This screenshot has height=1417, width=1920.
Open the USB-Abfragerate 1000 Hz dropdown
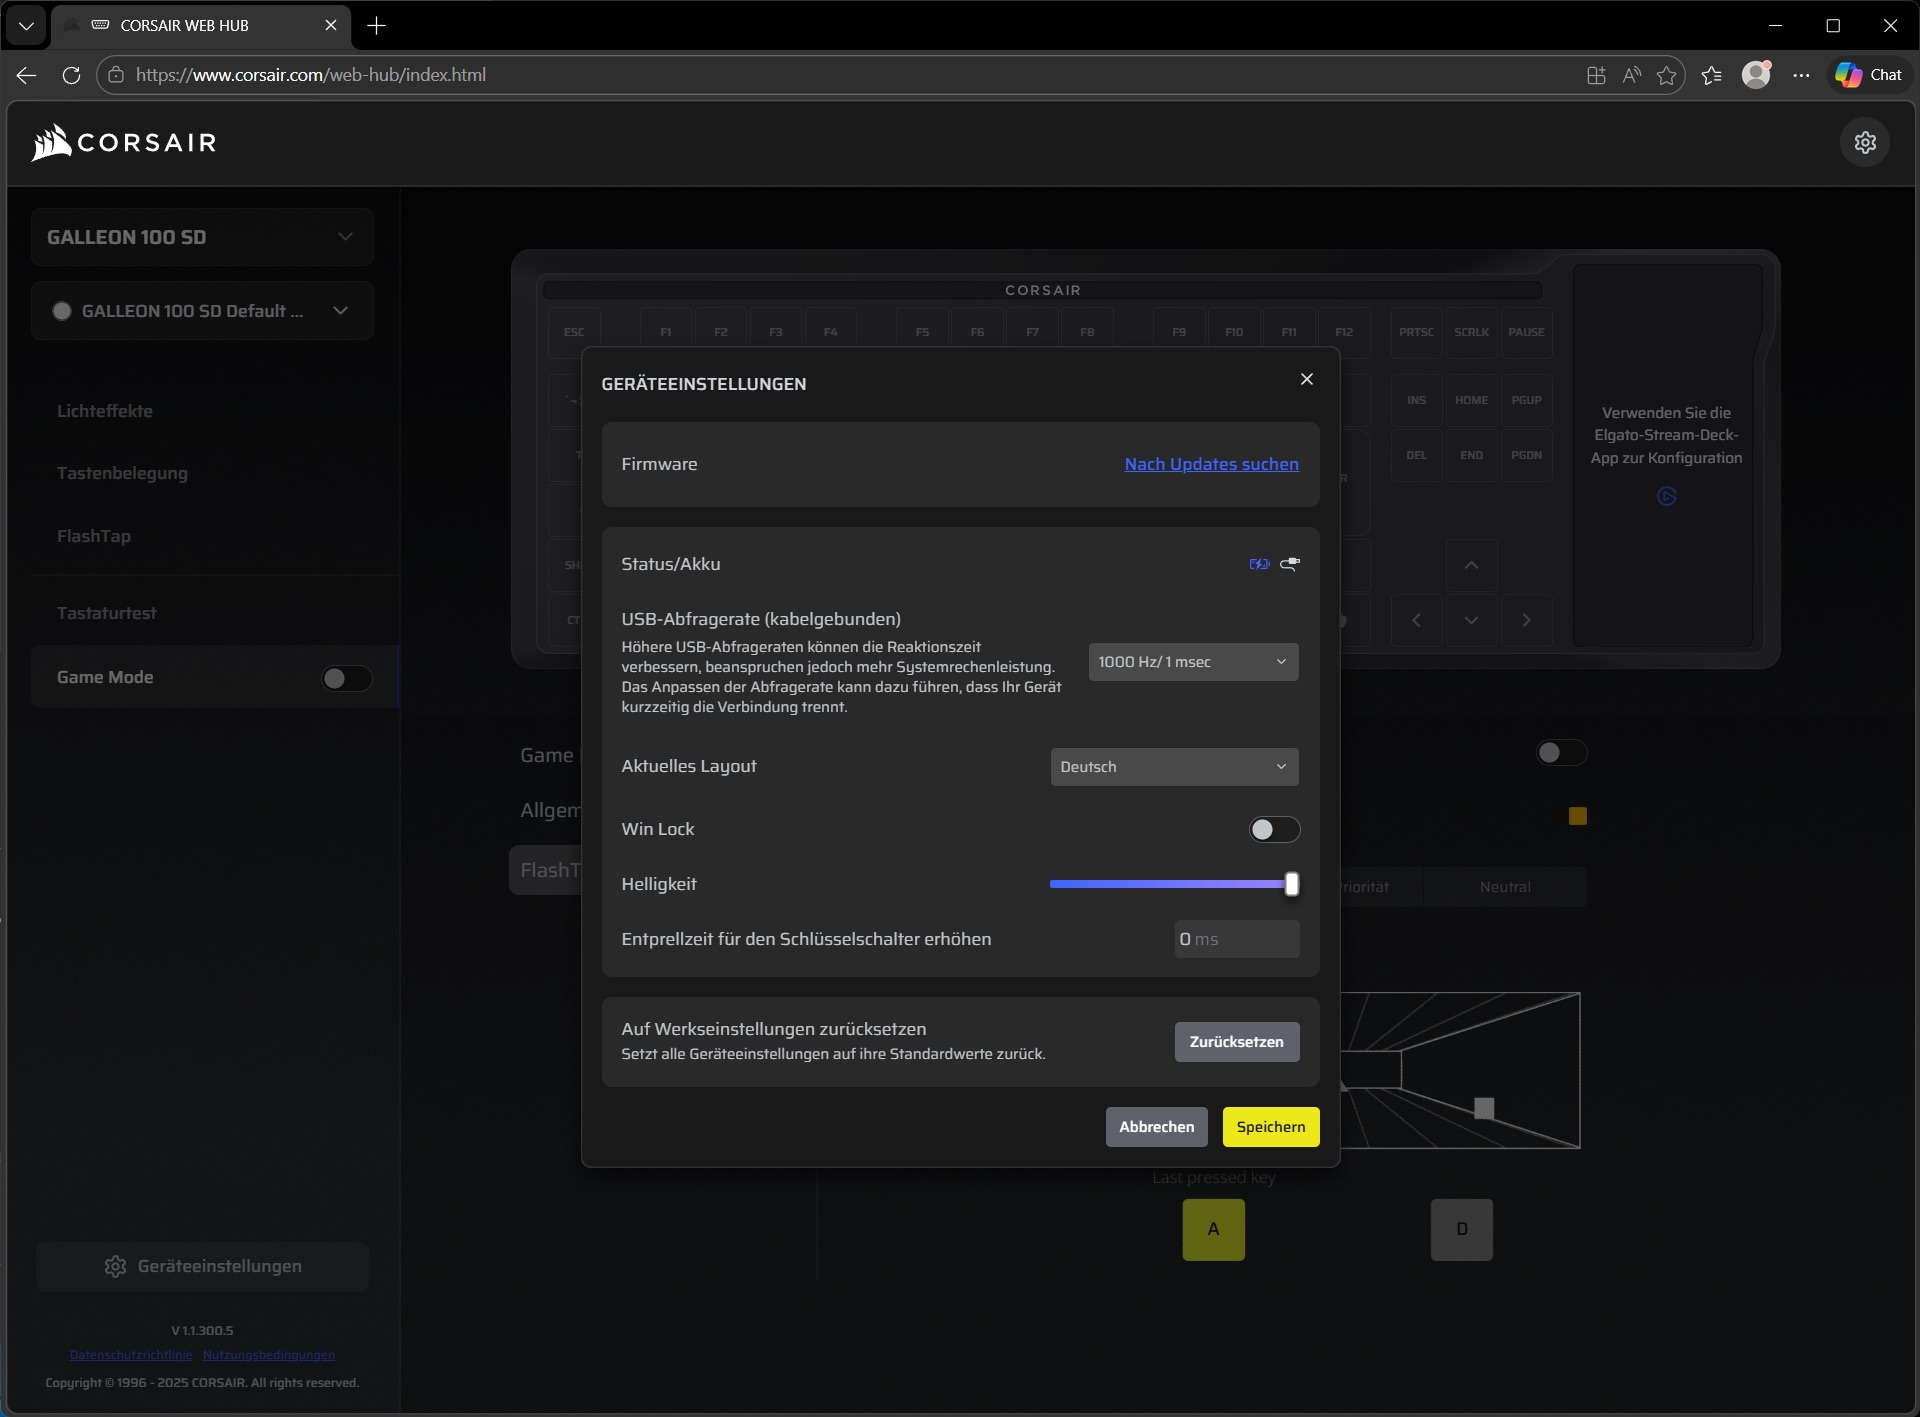(x=1193, y=662)
